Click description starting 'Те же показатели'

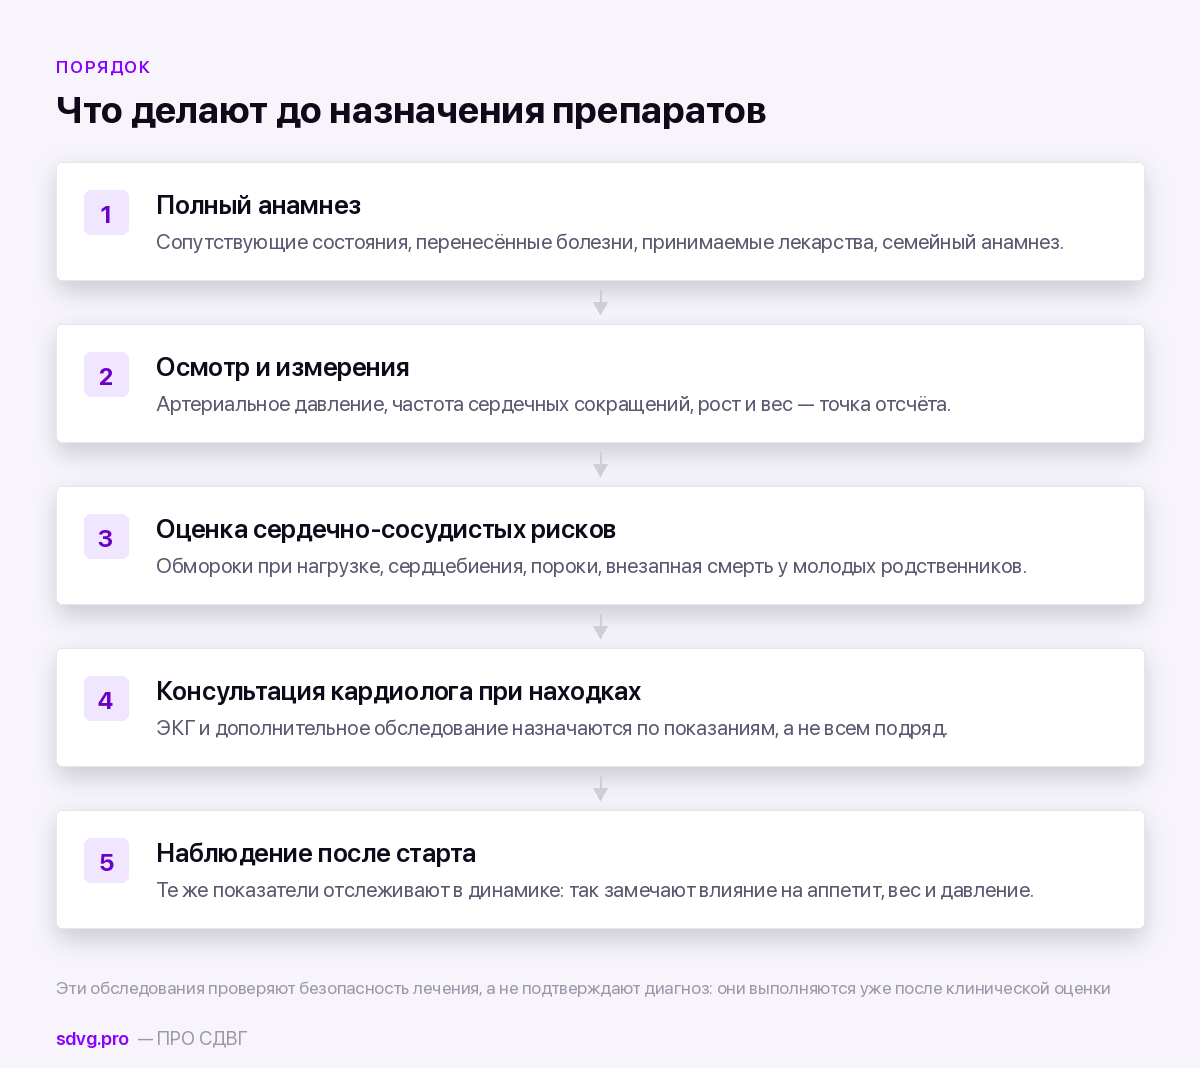[595, 890]
